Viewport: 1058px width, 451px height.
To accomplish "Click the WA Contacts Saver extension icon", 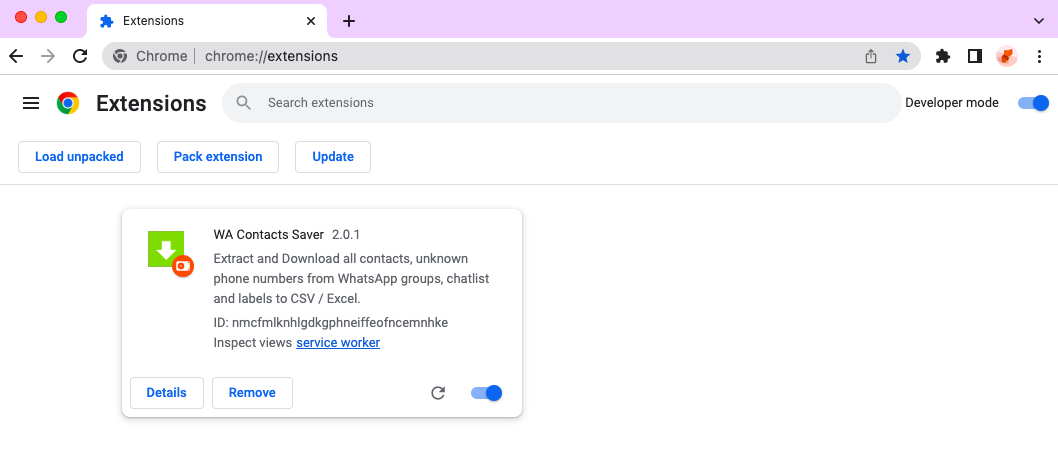I will coord(171,253).
